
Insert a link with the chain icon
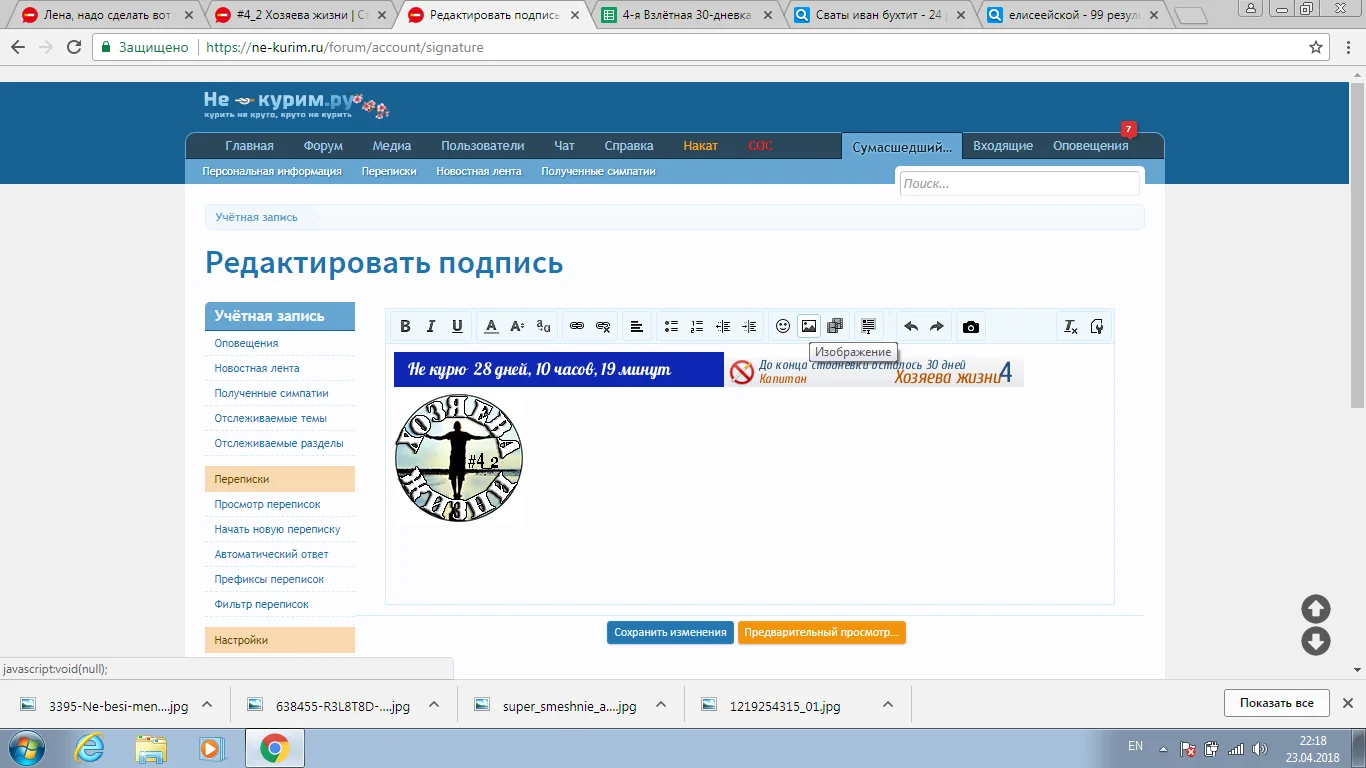coord(577,326)
